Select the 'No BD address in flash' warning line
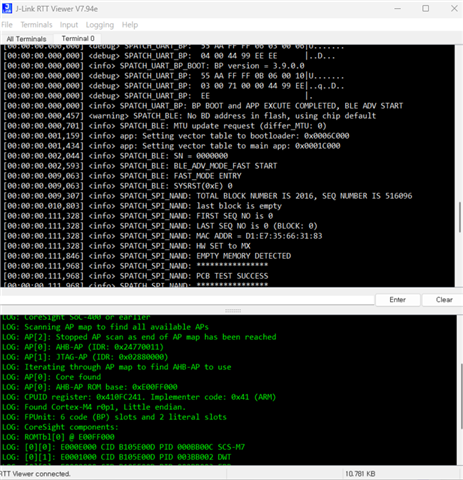The height and width of the screenshot is (480, 463). pyautogui.click(x=190, y=116)
